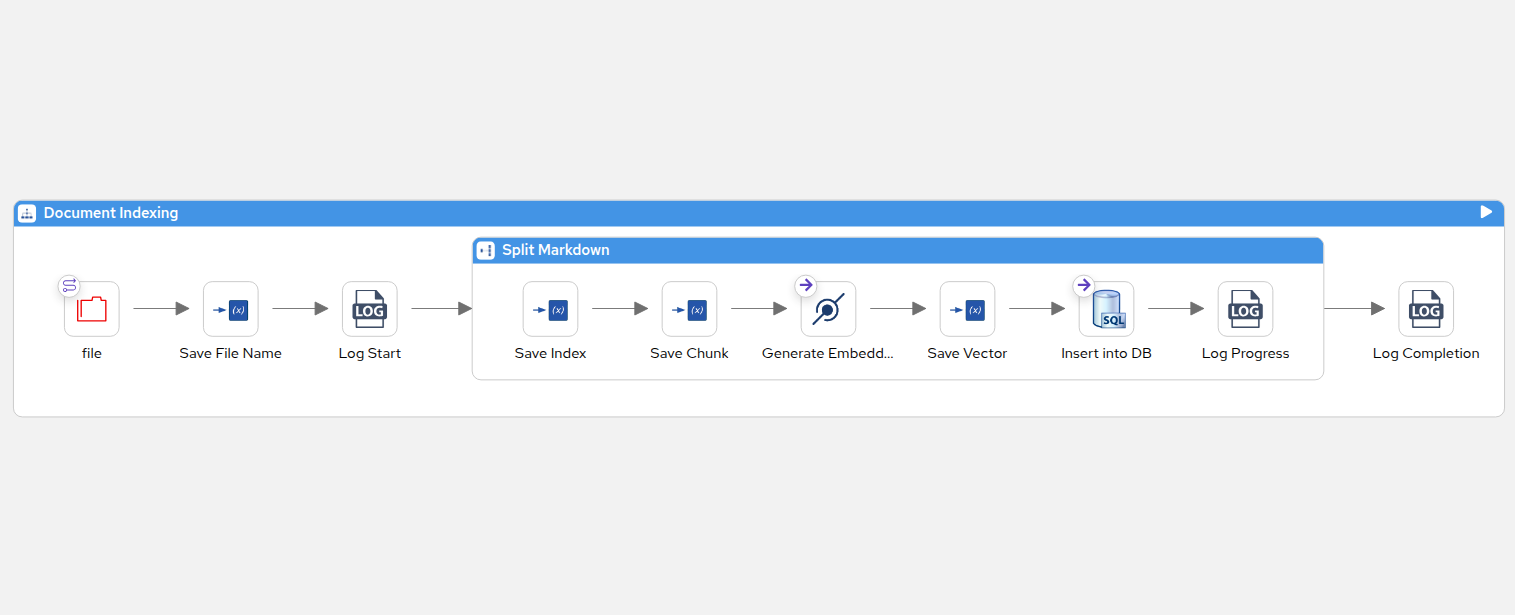Click the Generate Embedding connector icon
The image size is (1515, 615).
(x=829, y=309)
